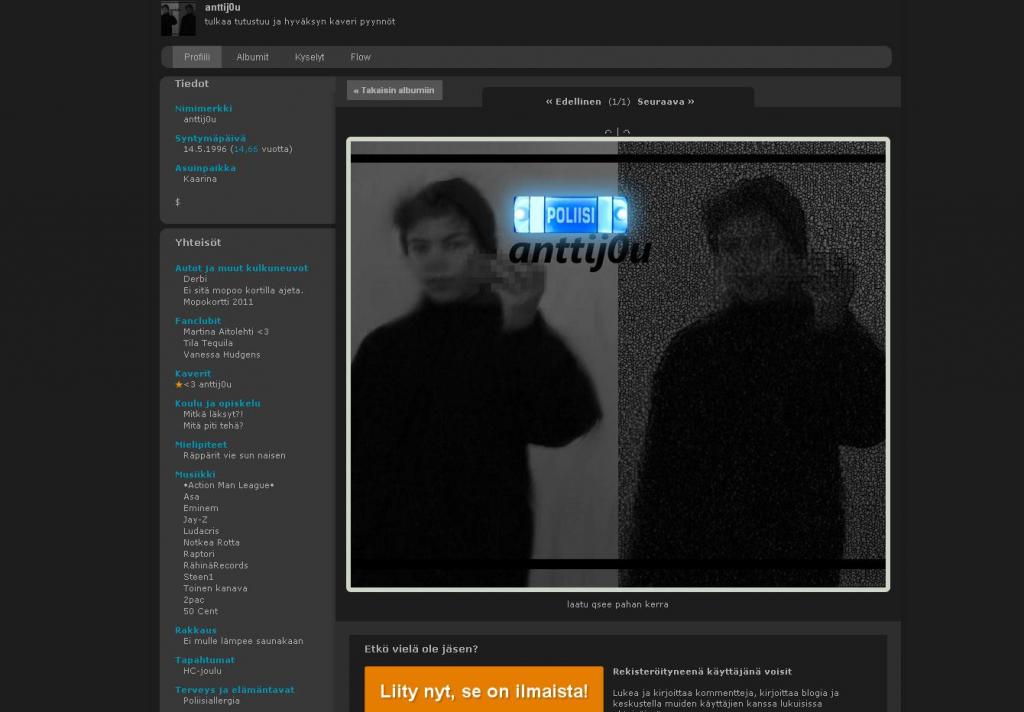
Task: Open the Jay-Z community
Action: point(195,519)
